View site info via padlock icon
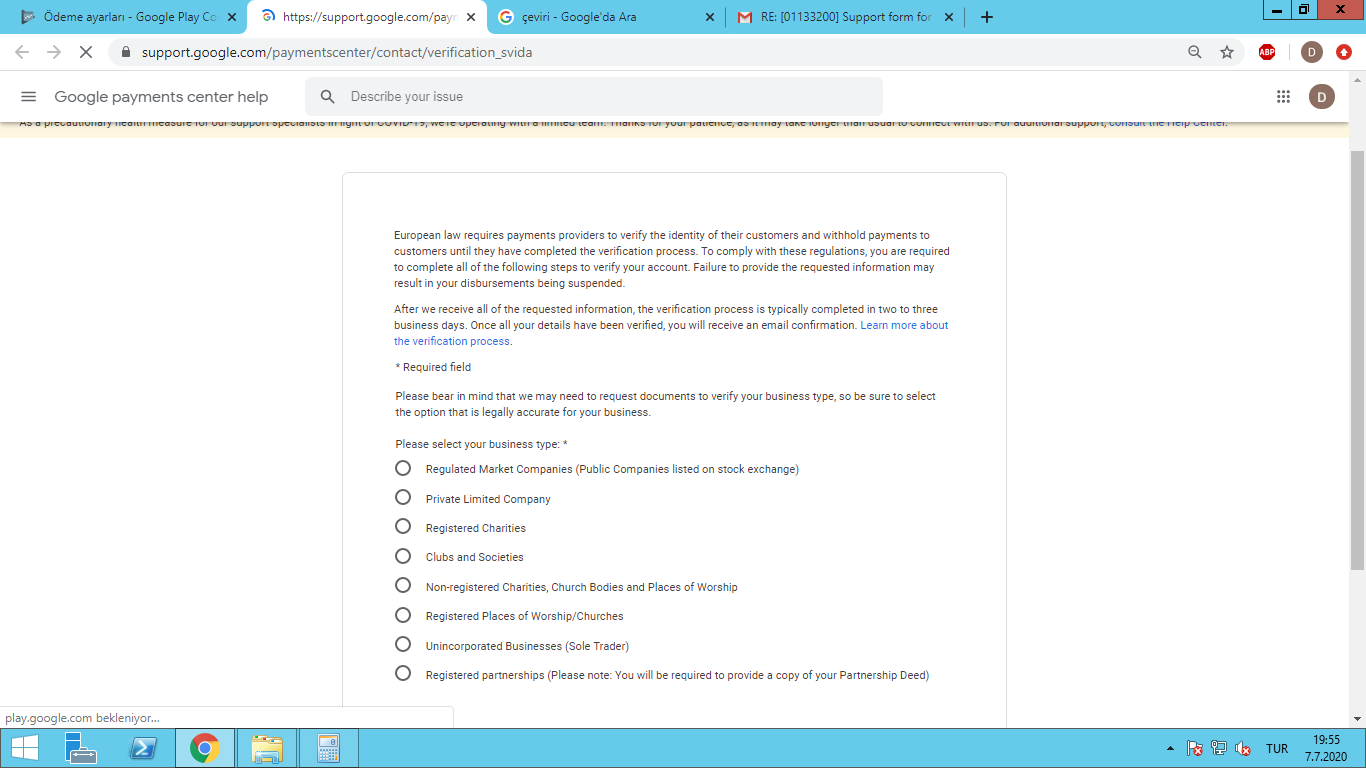 (125, 52)
